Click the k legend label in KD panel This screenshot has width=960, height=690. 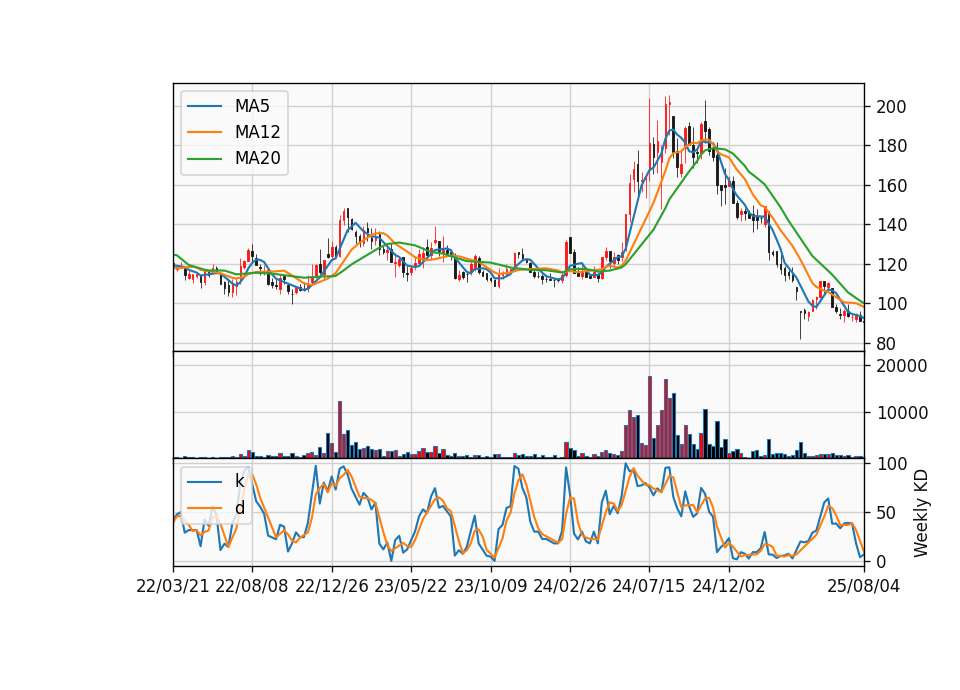pos(239,481)
